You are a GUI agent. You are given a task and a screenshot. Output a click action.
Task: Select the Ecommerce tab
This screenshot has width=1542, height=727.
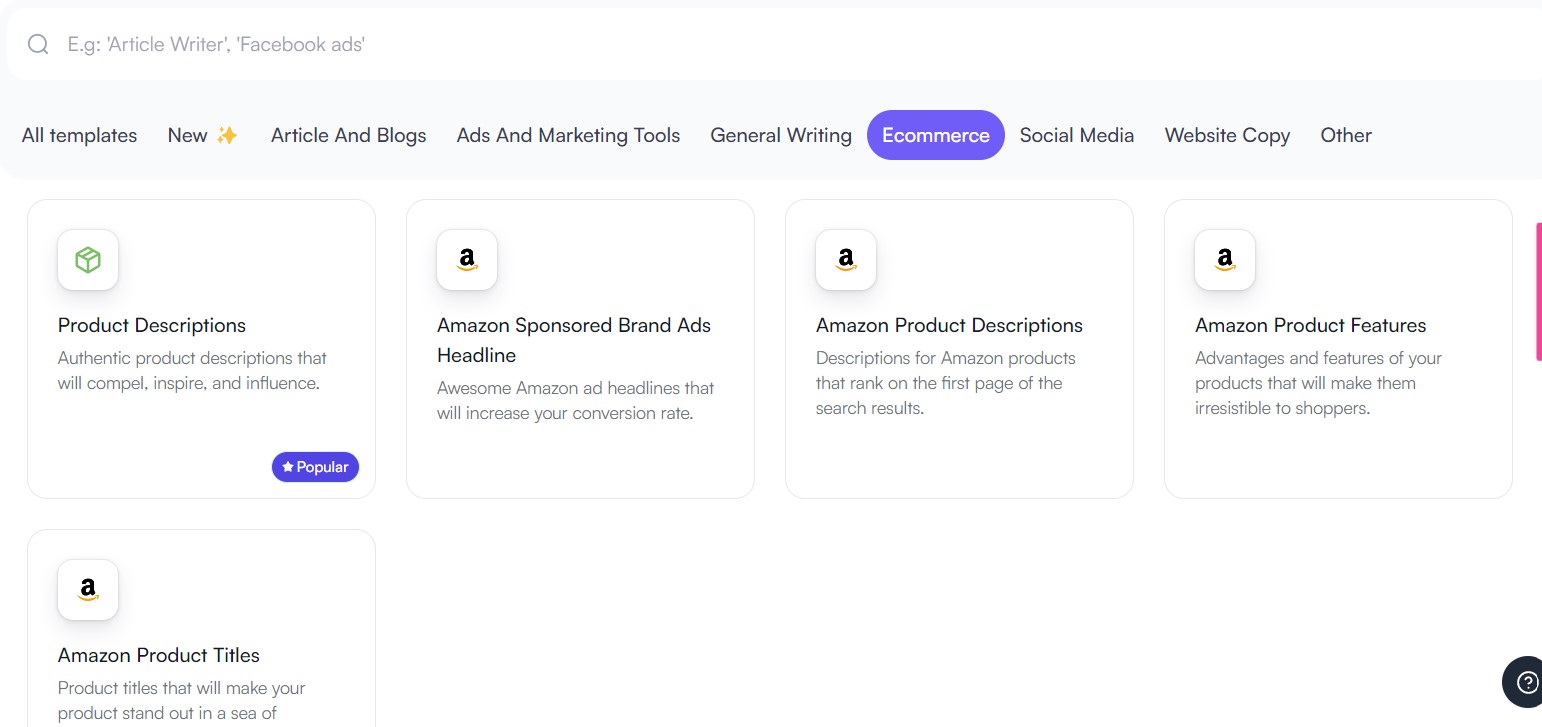pyautogui.click(x=936, y=135)
